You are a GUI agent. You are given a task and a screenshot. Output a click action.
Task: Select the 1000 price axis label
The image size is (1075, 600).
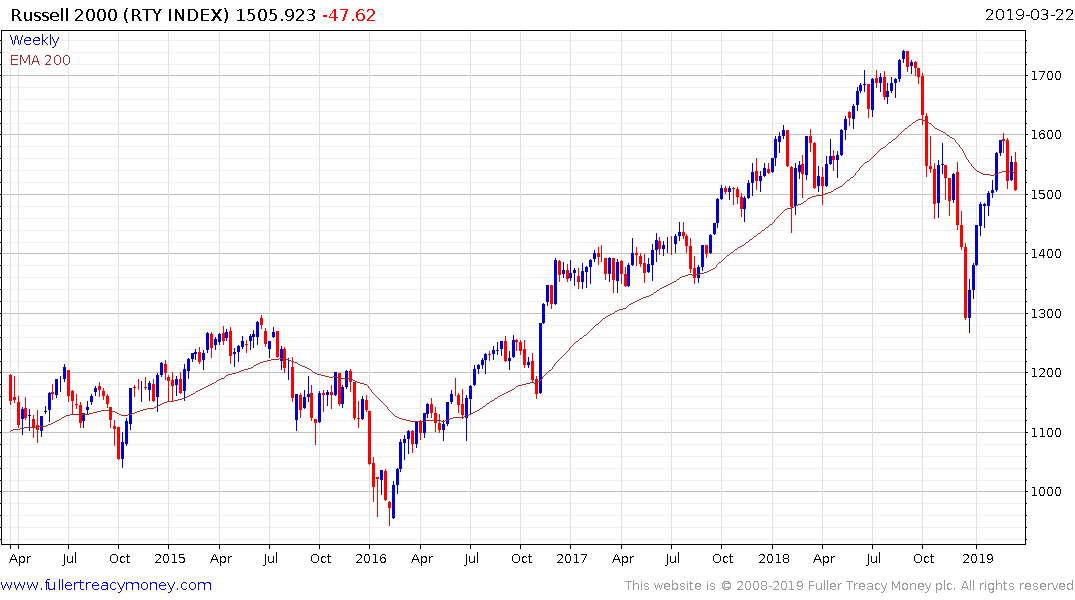[1046, 492]
